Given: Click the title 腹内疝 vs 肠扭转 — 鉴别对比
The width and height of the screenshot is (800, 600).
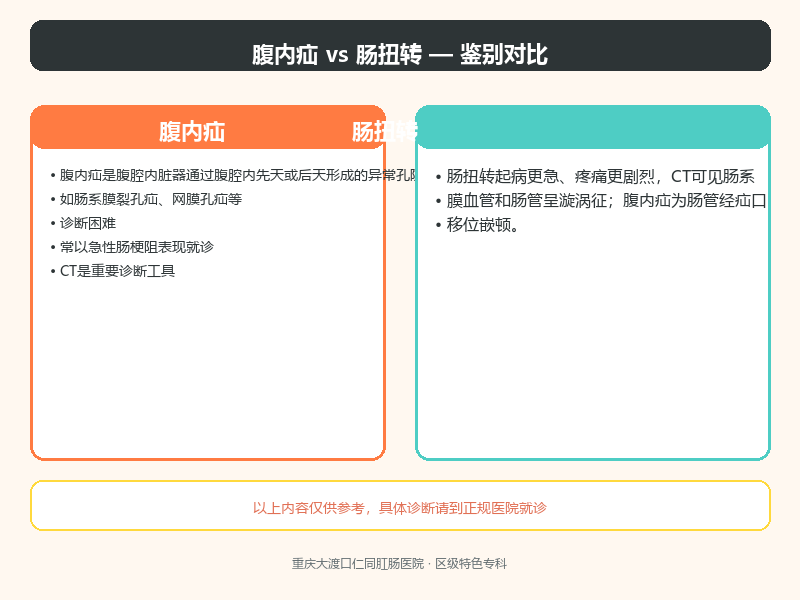Looking at the screenshot, I should click(x=400, y=54).
